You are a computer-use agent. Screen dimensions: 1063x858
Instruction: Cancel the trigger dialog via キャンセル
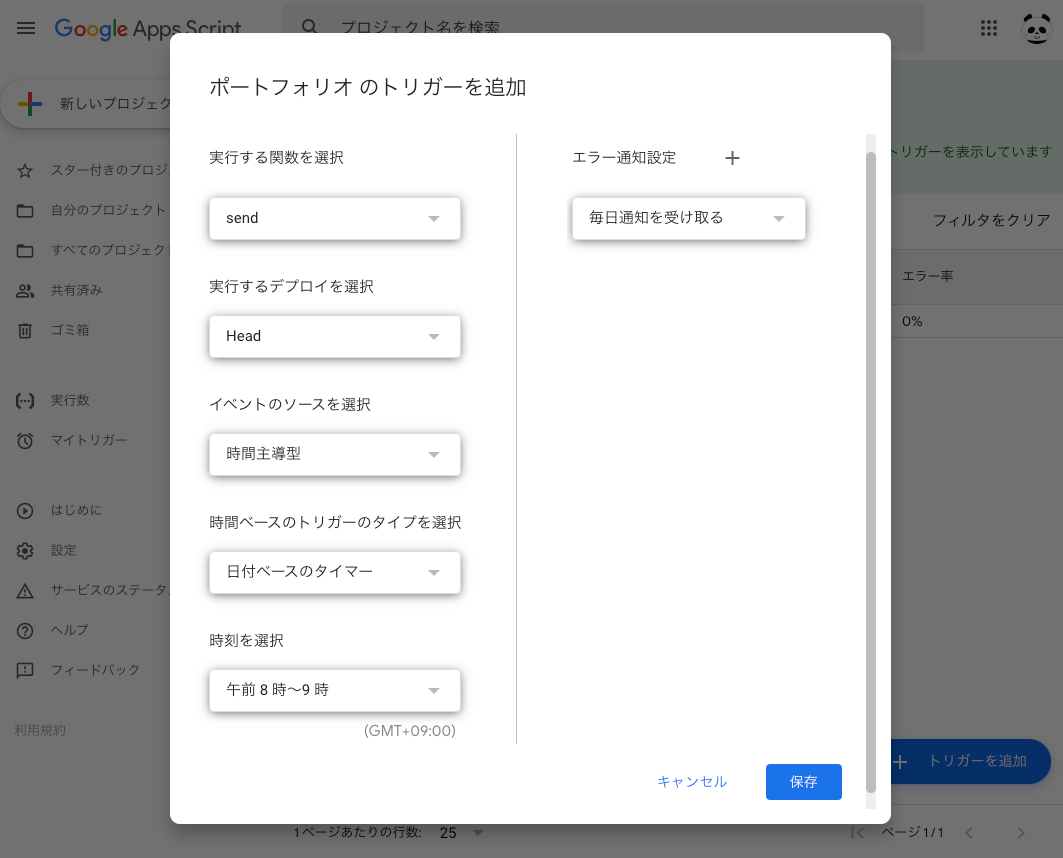(691, 782)
